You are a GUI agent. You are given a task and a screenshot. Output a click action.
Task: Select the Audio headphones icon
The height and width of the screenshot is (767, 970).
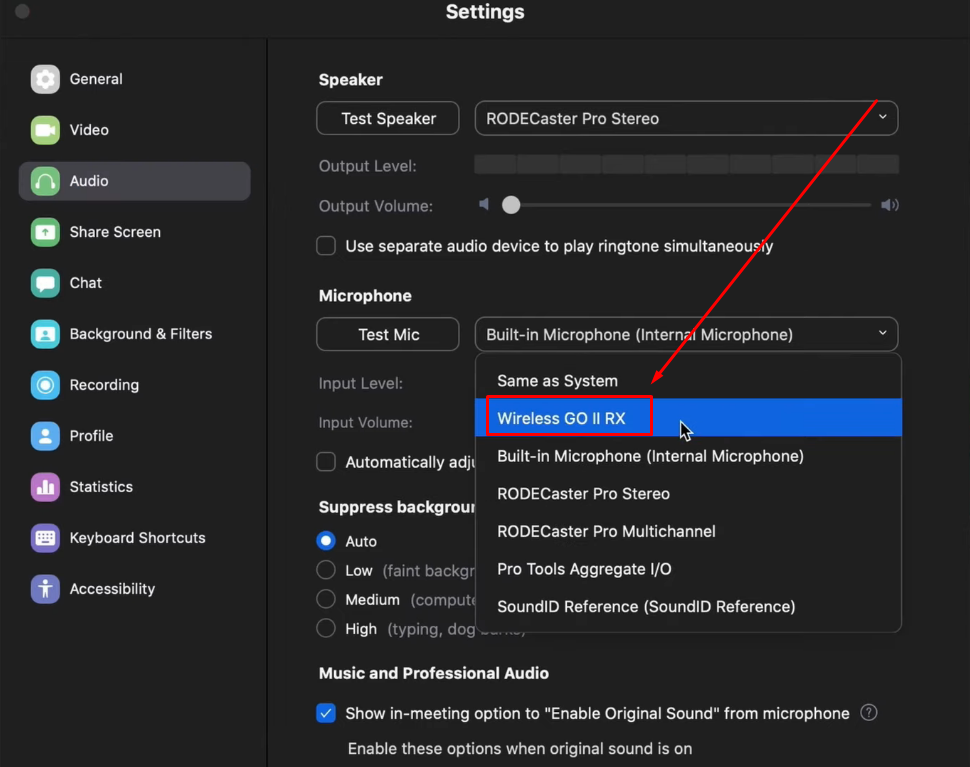click(x=45, y=181)
